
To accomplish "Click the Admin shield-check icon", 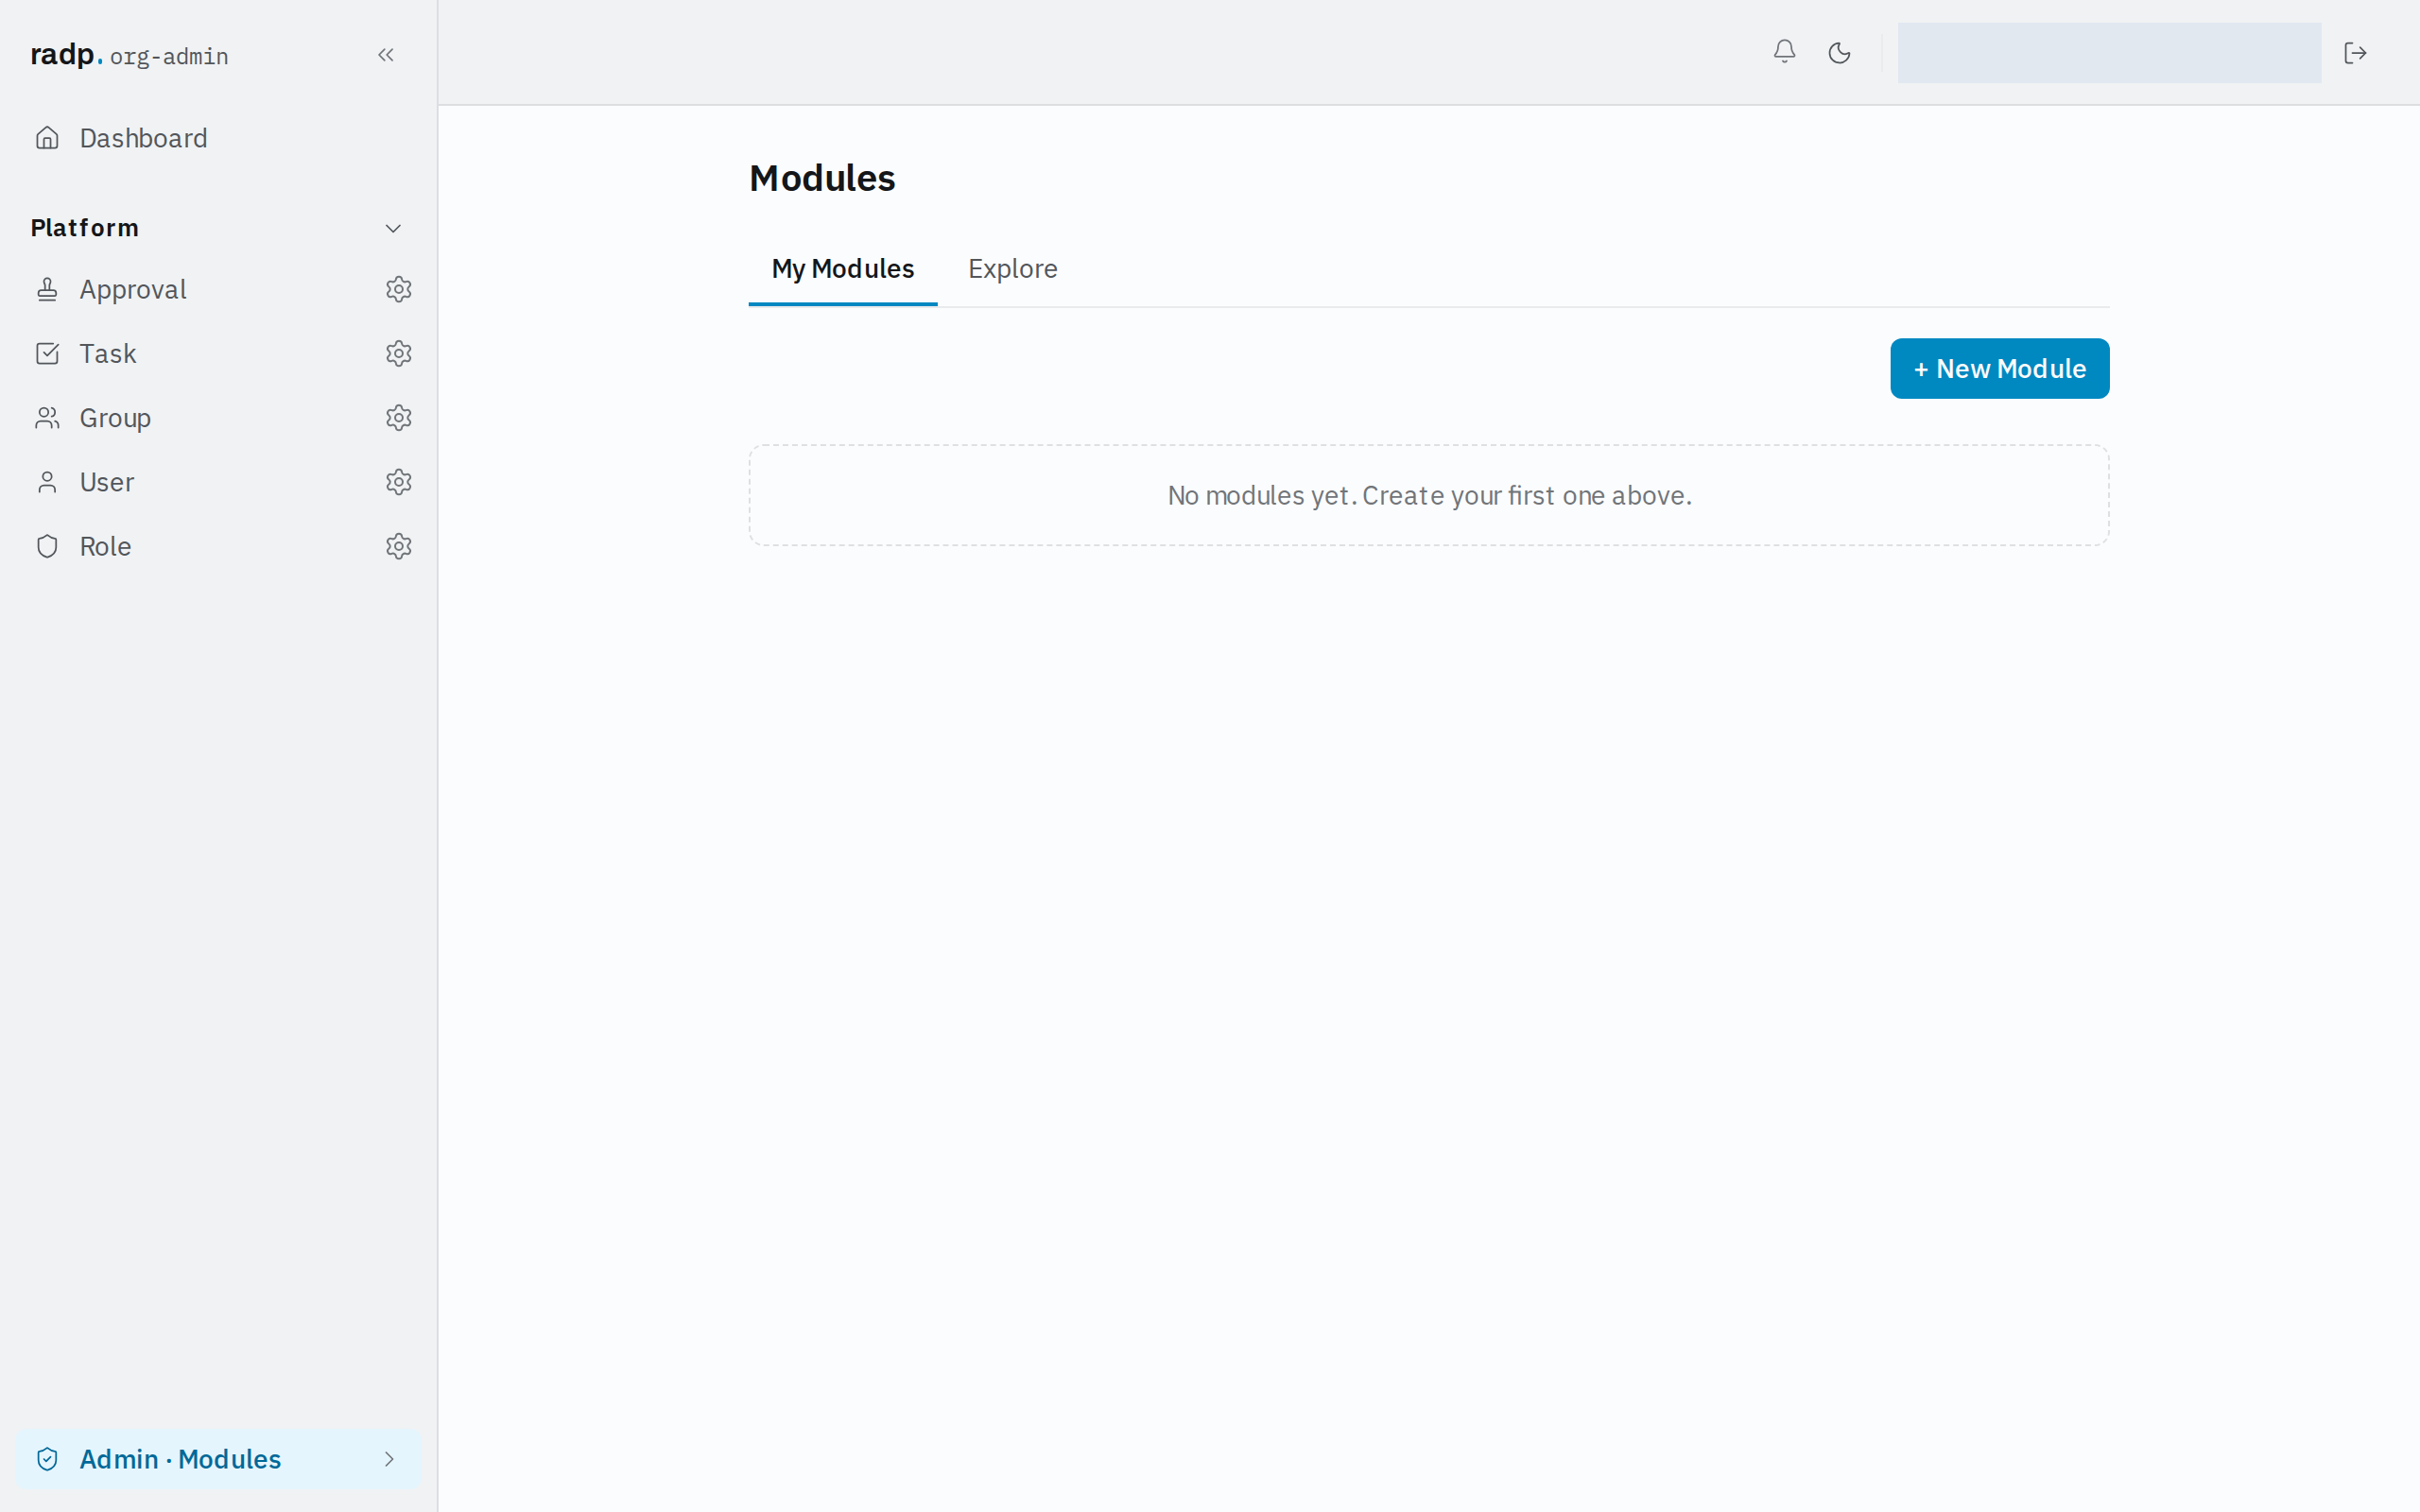I will 47,1459.
